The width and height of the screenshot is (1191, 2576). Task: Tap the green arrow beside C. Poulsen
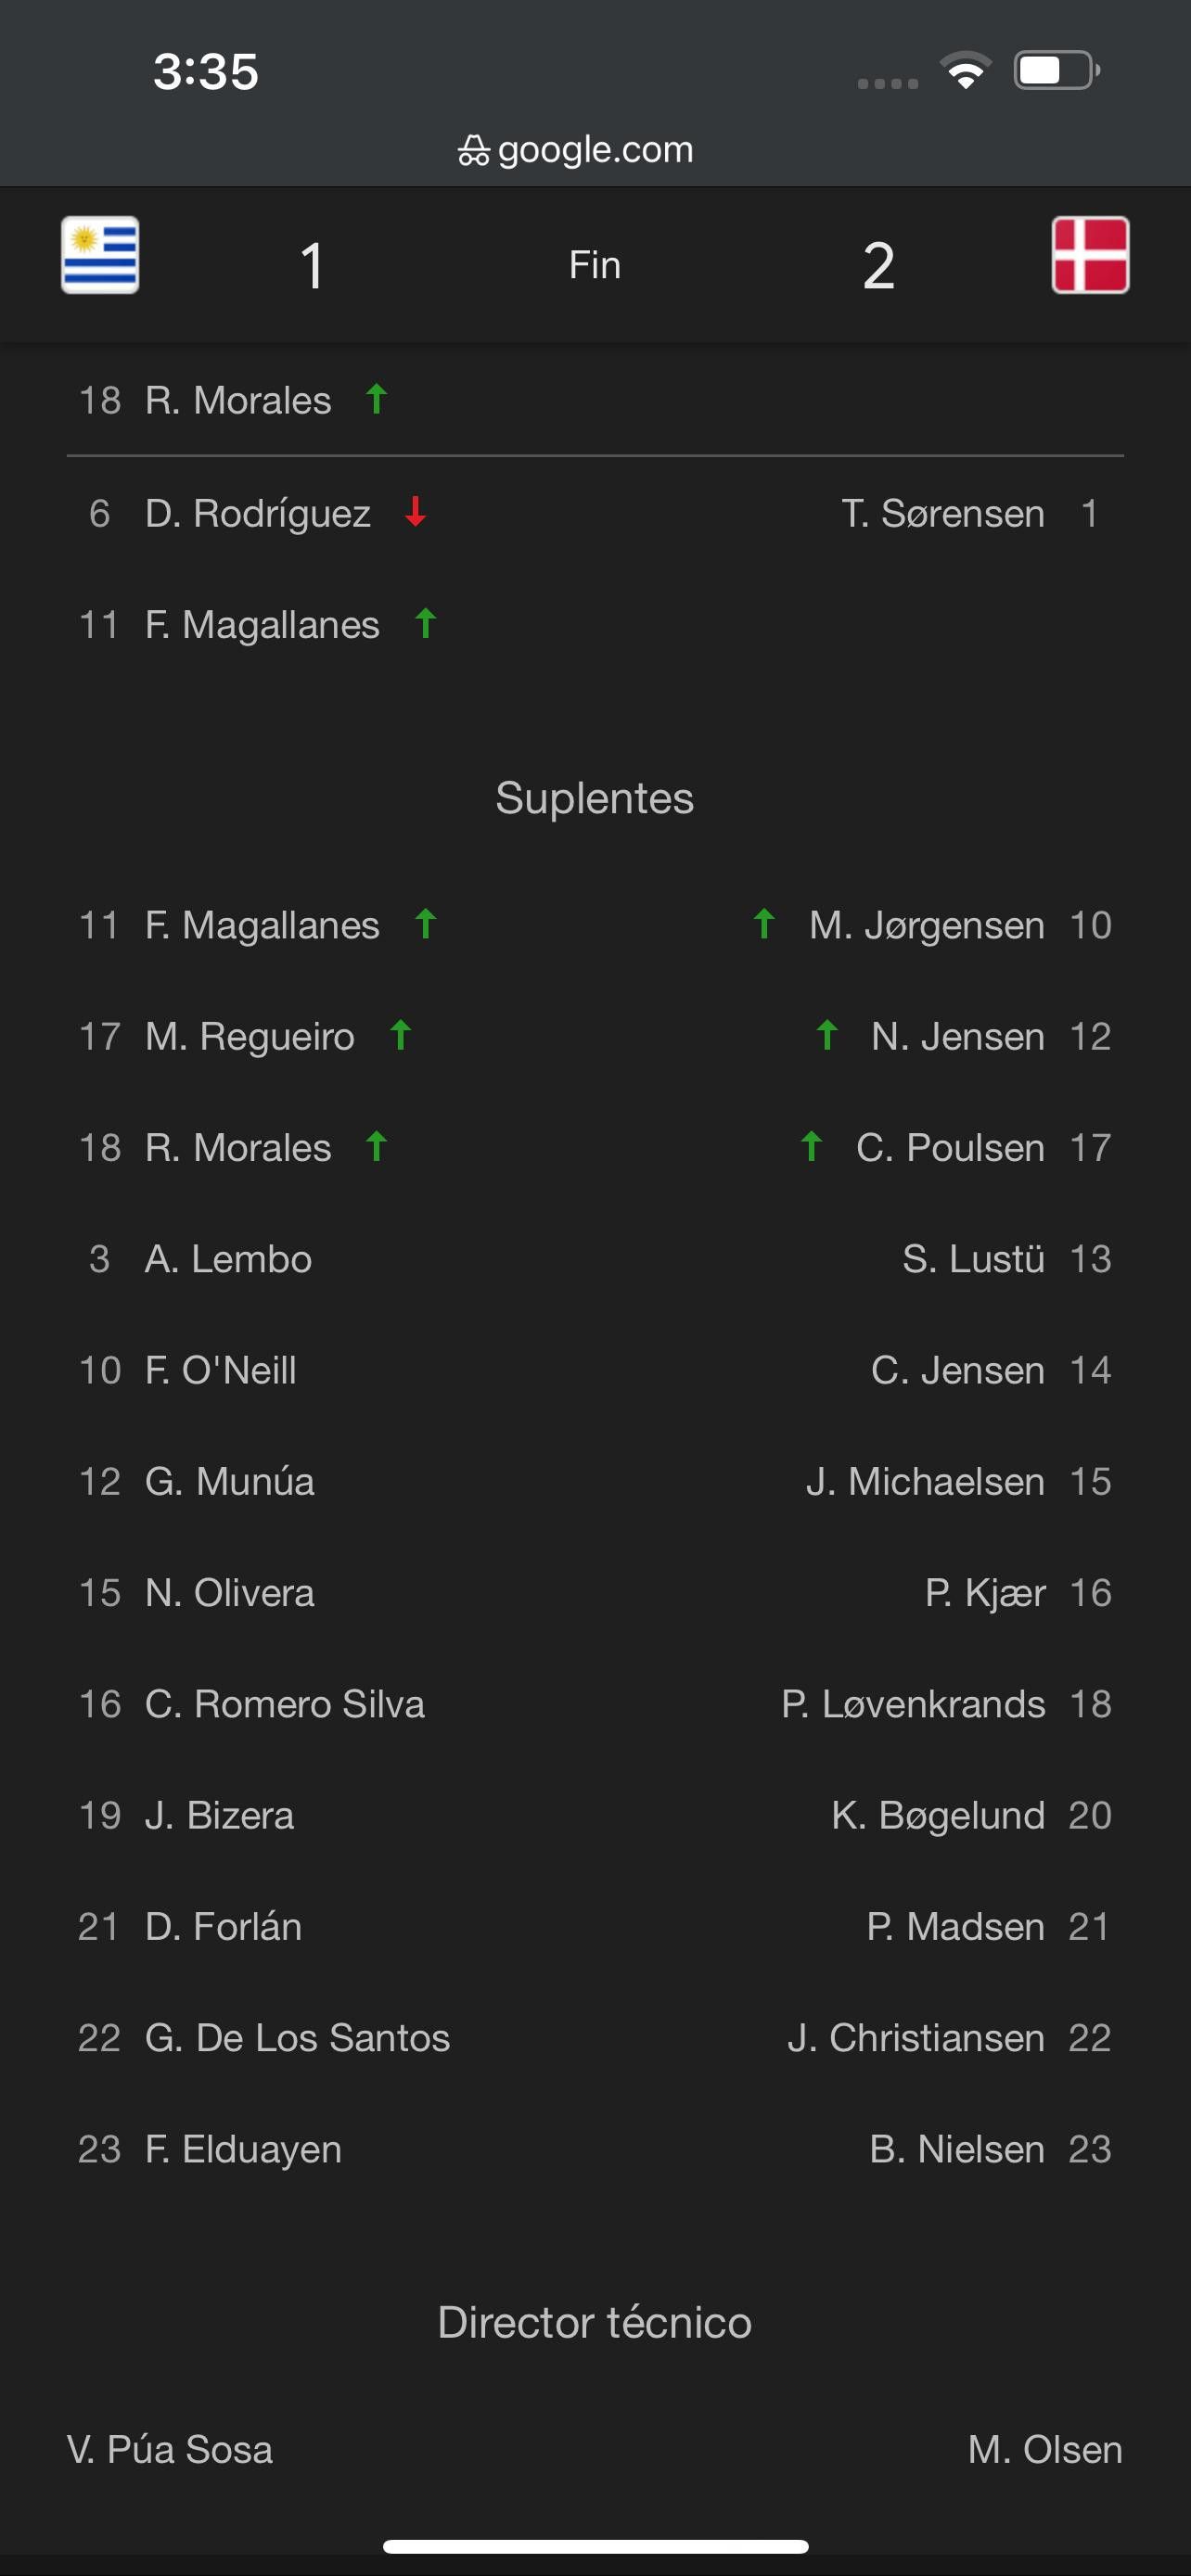pyautogui.click(x=811, y=1146)
